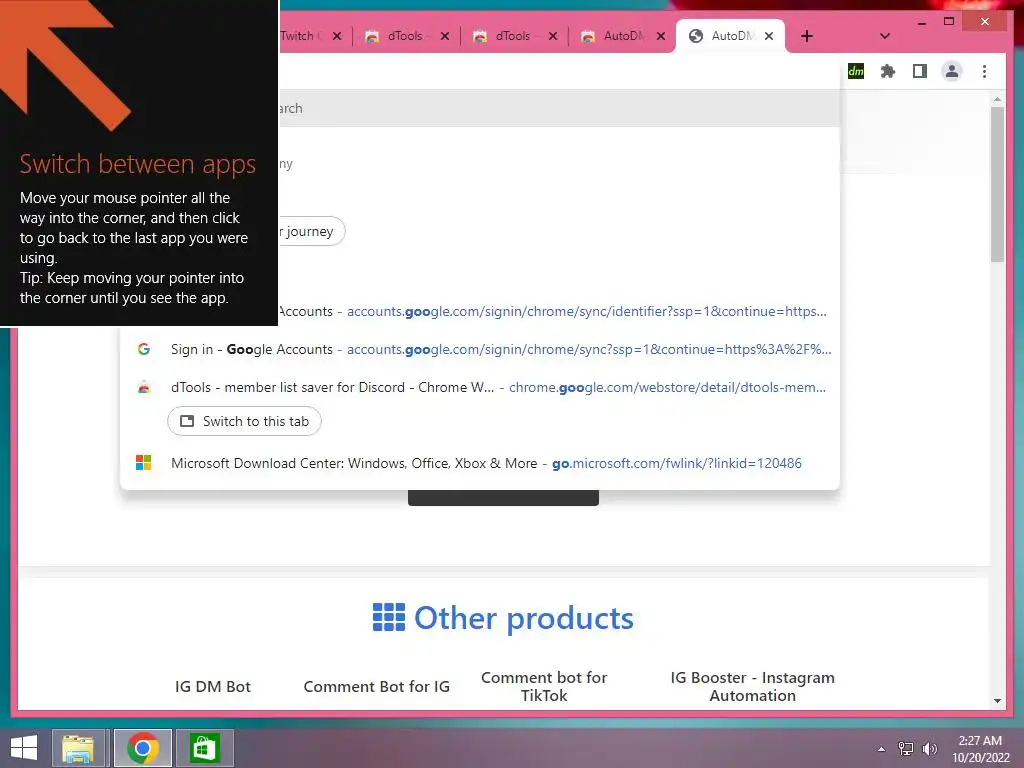Click the Google favicon beside Sign in
The width and height of the screenshot is (1024, 768).
(x=144, y=349)
